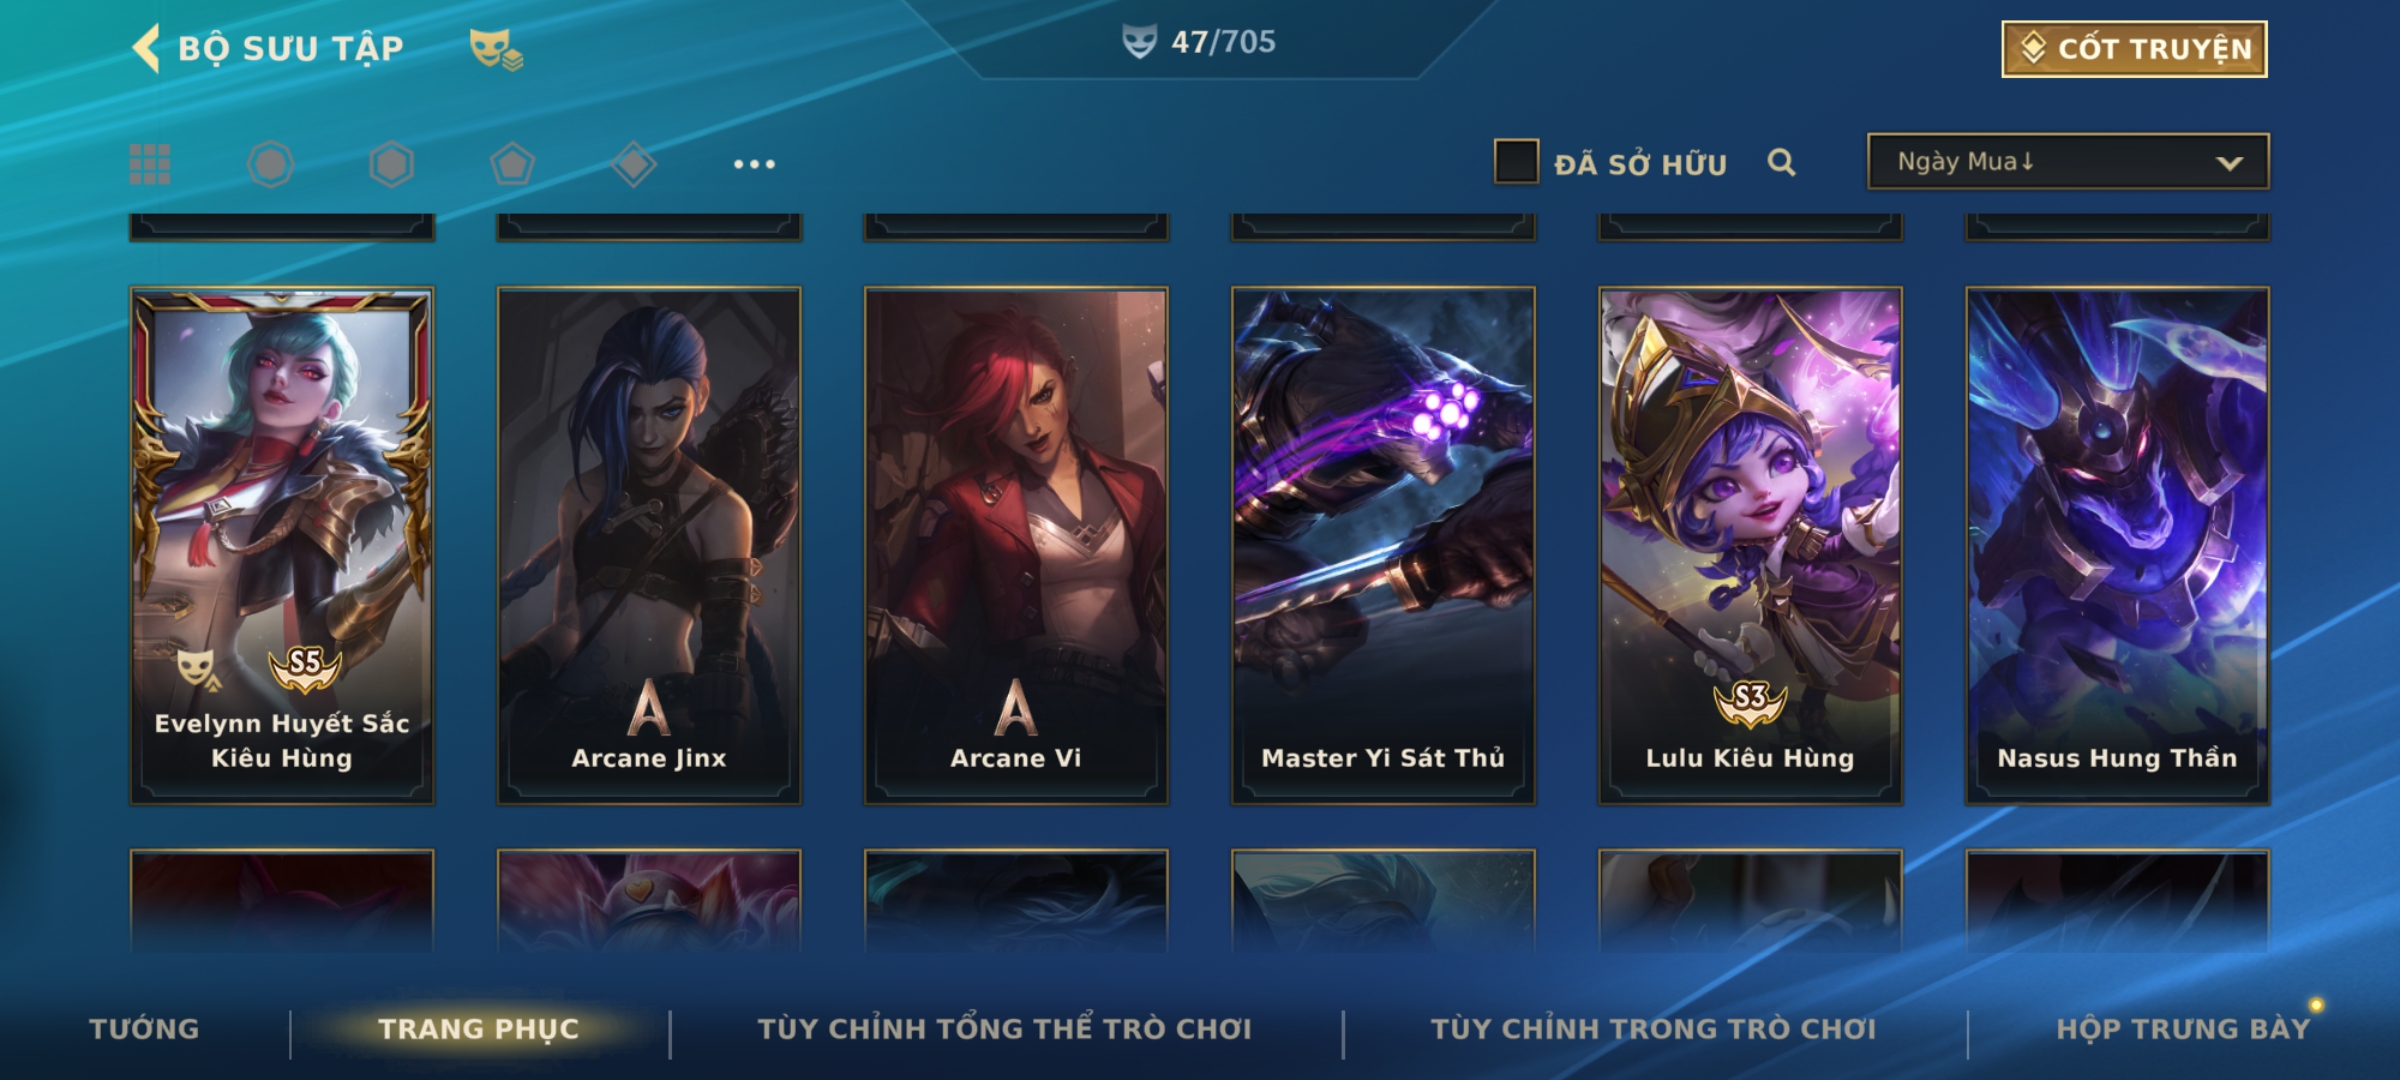Select the Arcane Jinx skin card

coord(649,546)
